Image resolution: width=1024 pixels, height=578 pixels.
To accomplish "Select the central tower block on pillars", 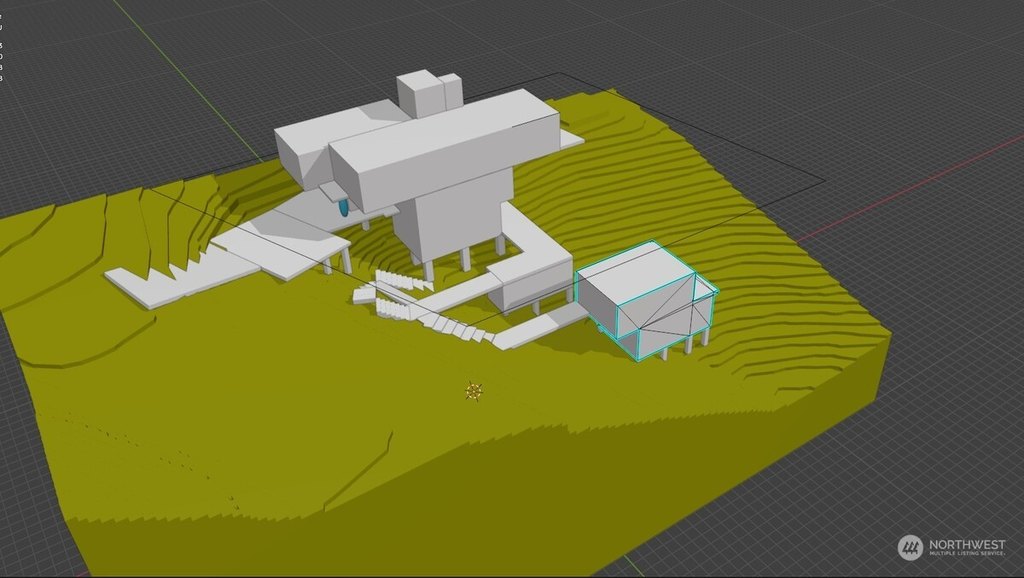I will point(450,215).
